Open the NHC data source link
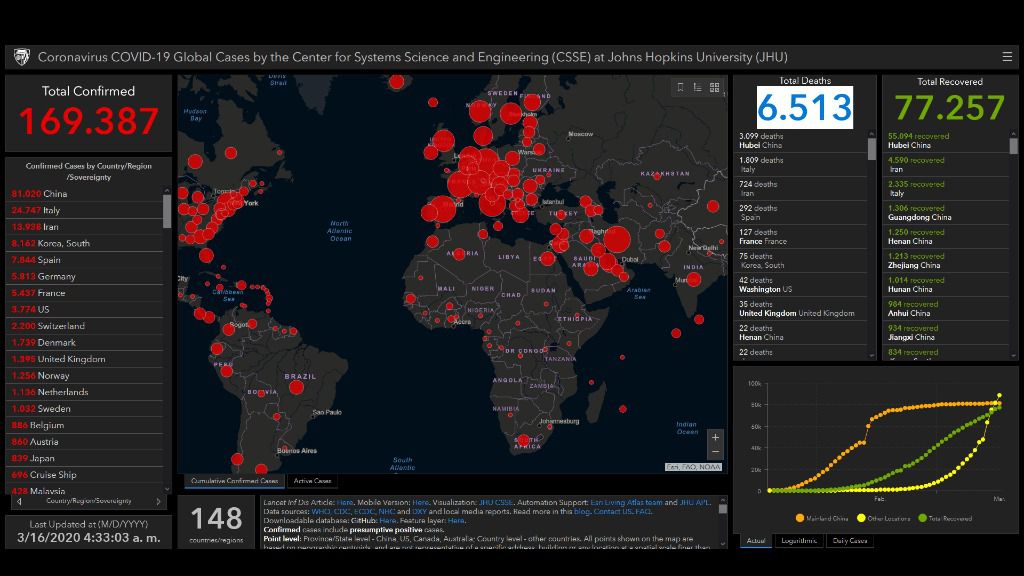This screenshot has height=576, width=1024. [387, 511]
